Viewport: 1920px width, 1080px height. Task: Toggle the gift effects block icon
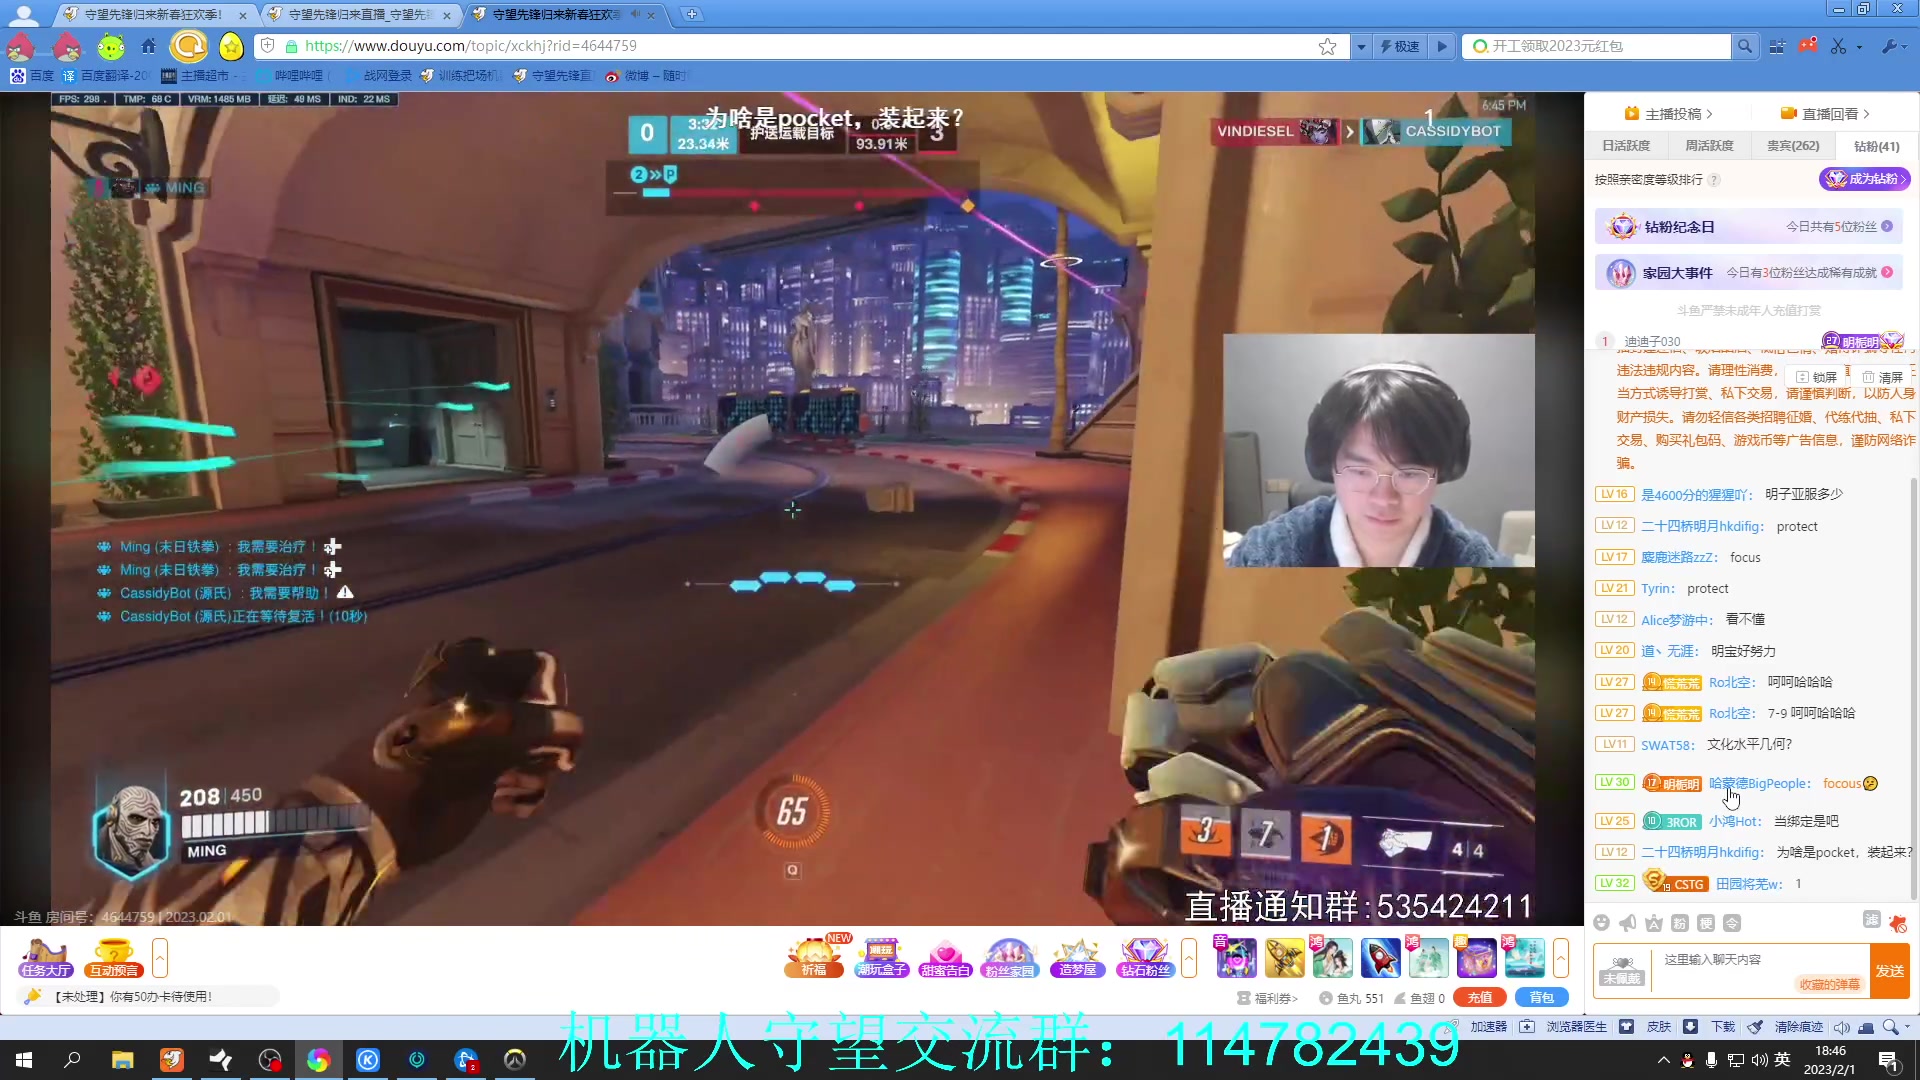click(1897, 923)
